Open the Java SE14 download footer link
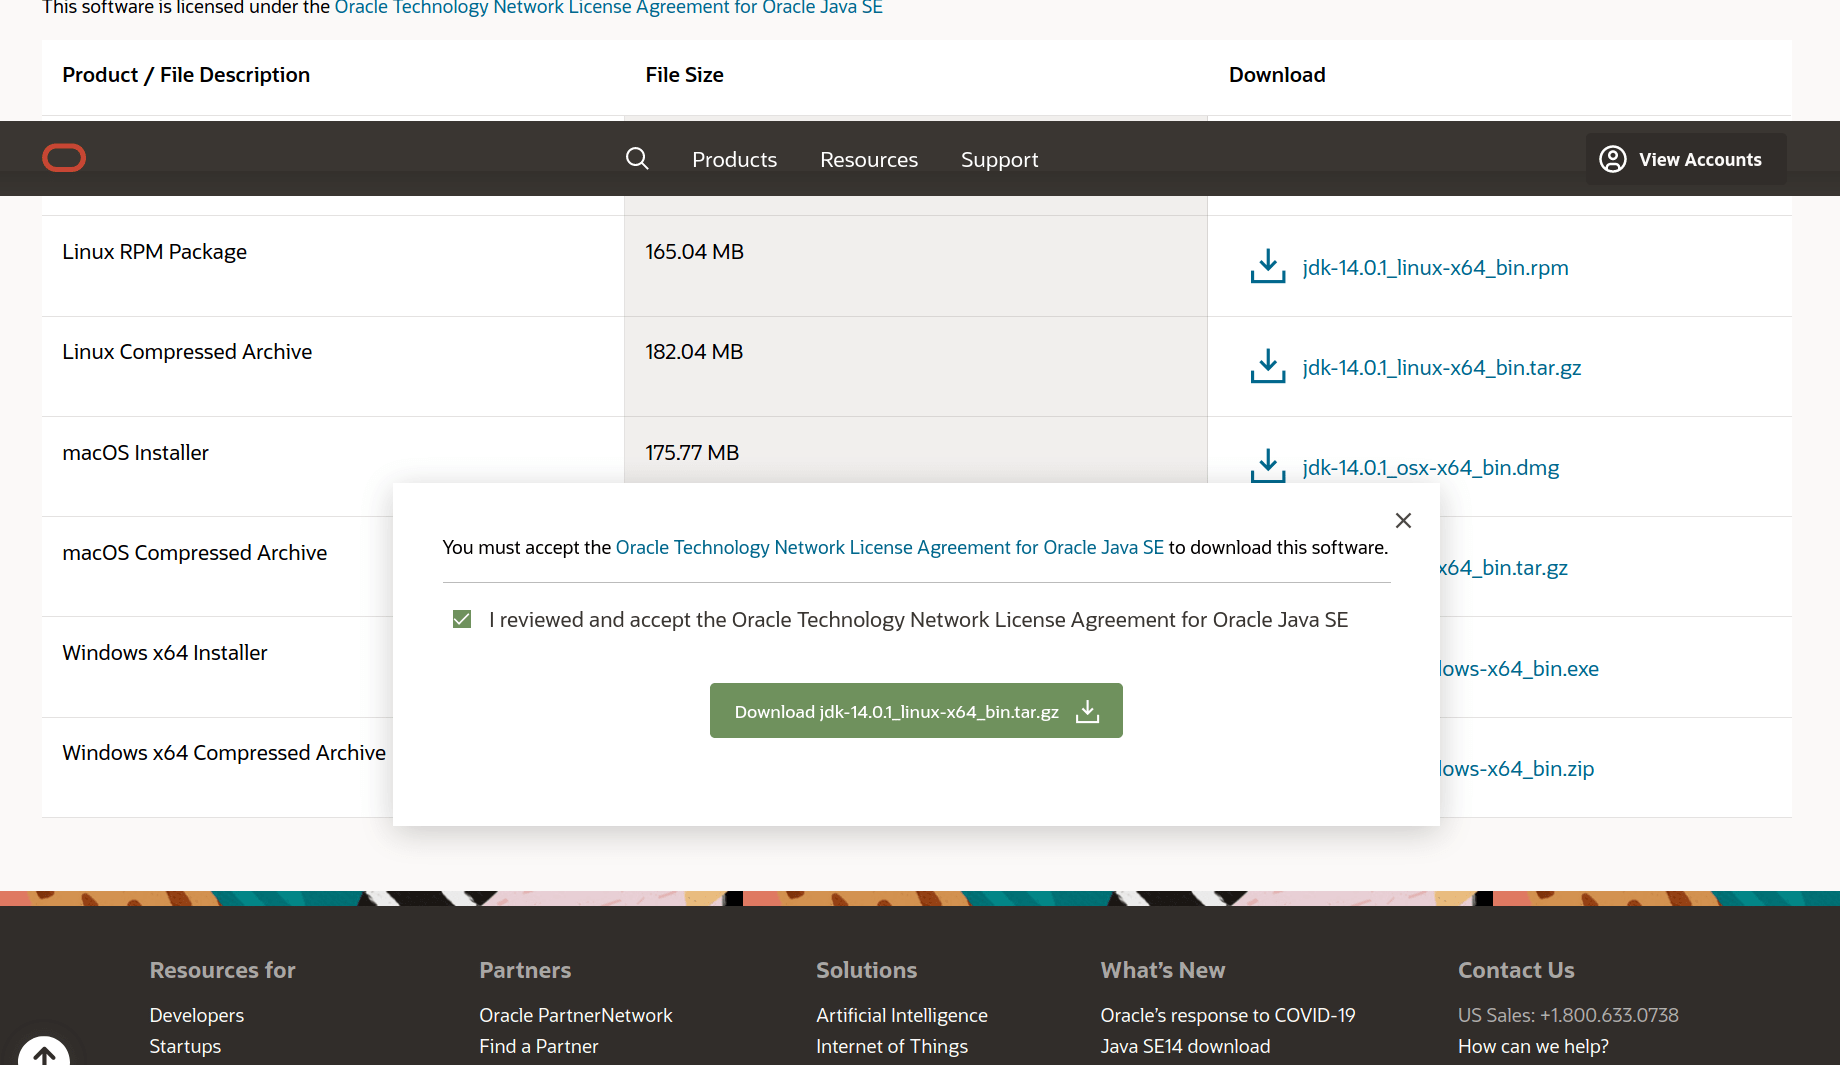 click(x=1186, y=1046)
